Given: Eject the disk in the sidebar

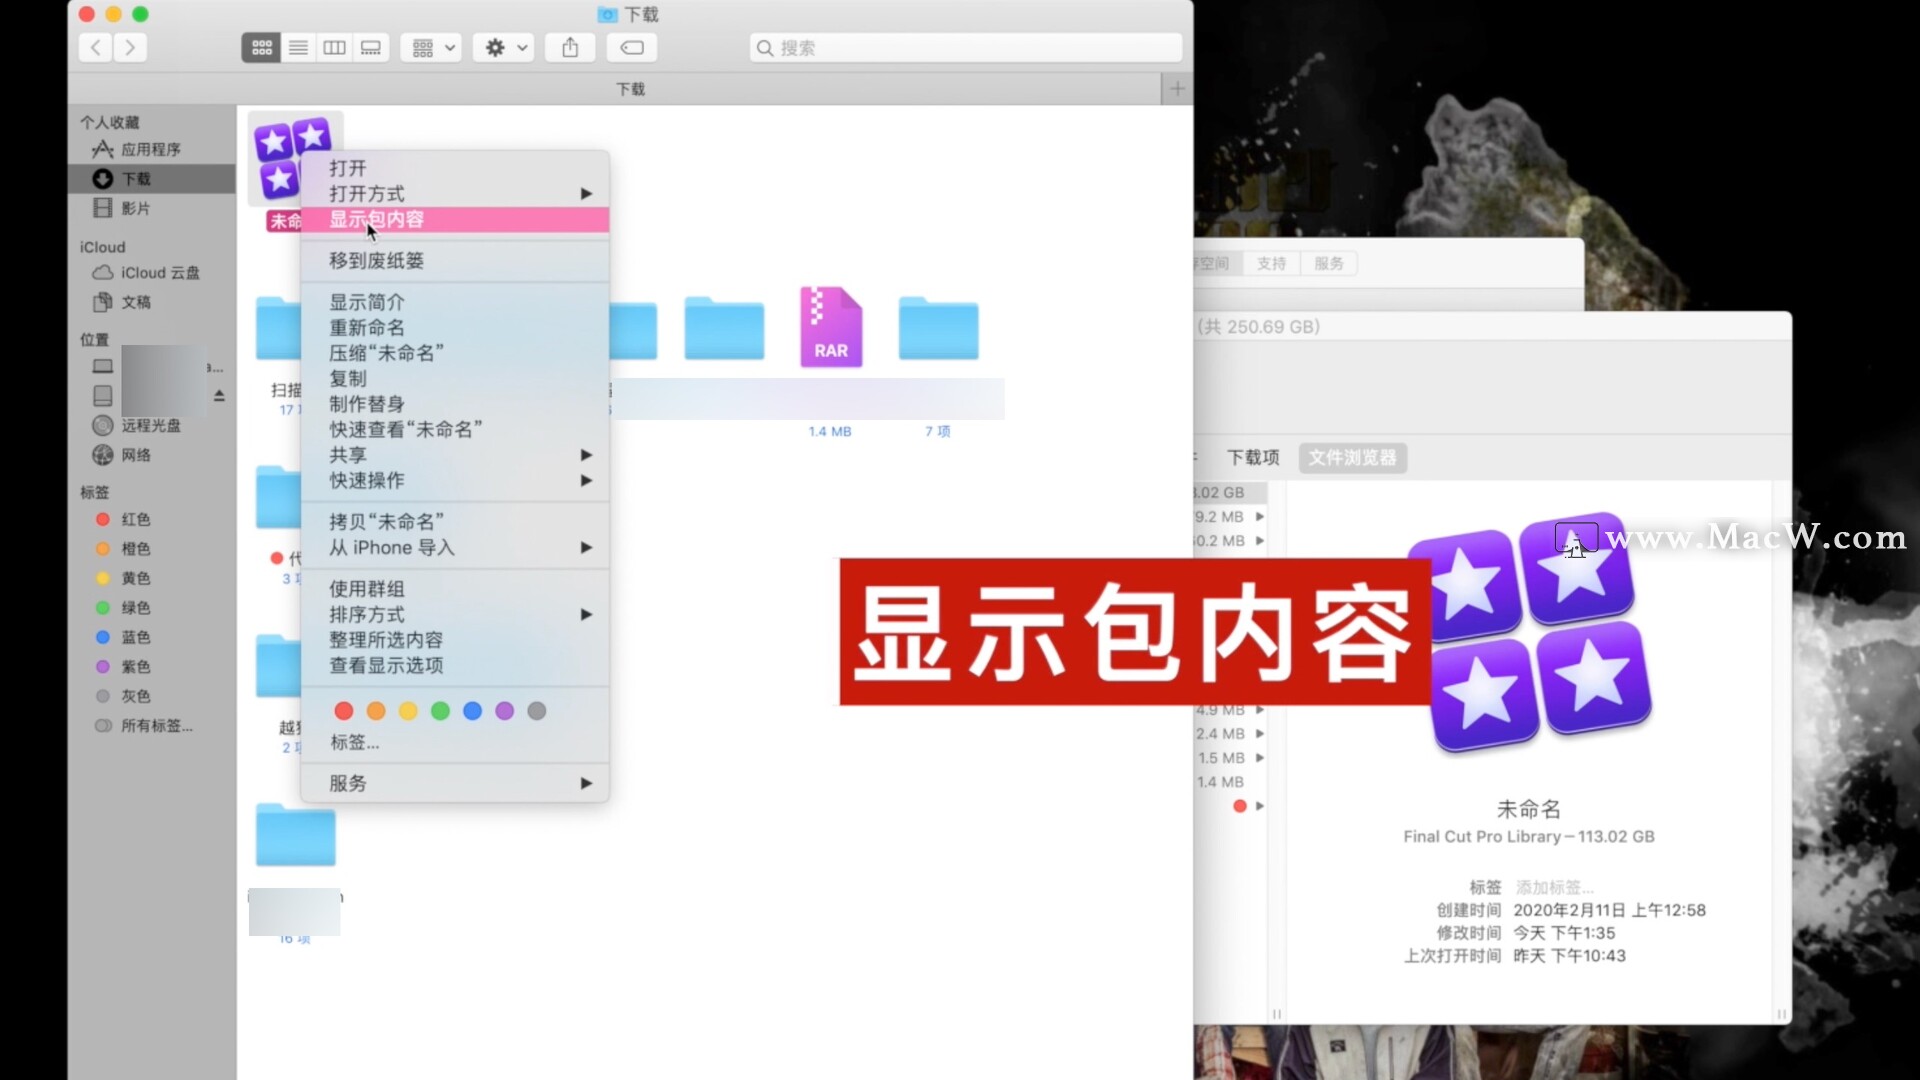Looking at the screenshot, I should [219, 396].
